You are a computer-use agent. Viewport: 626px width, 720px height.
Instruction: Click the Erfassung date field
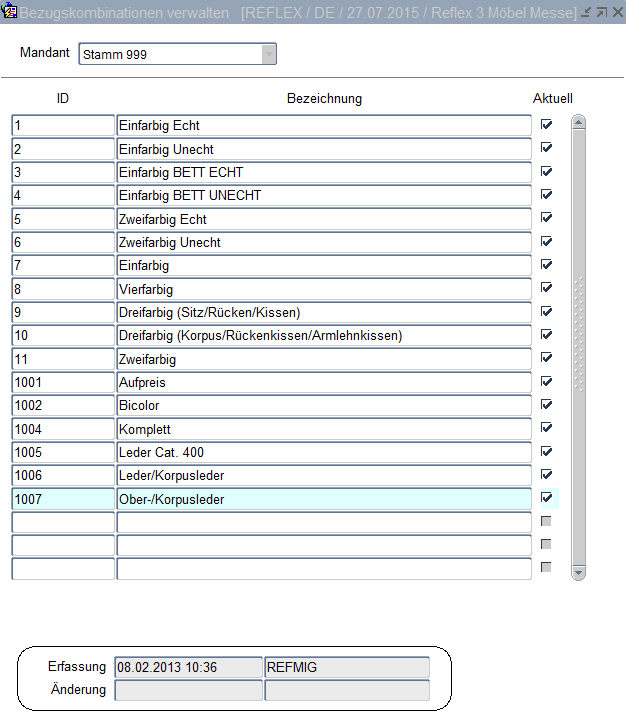188,667
